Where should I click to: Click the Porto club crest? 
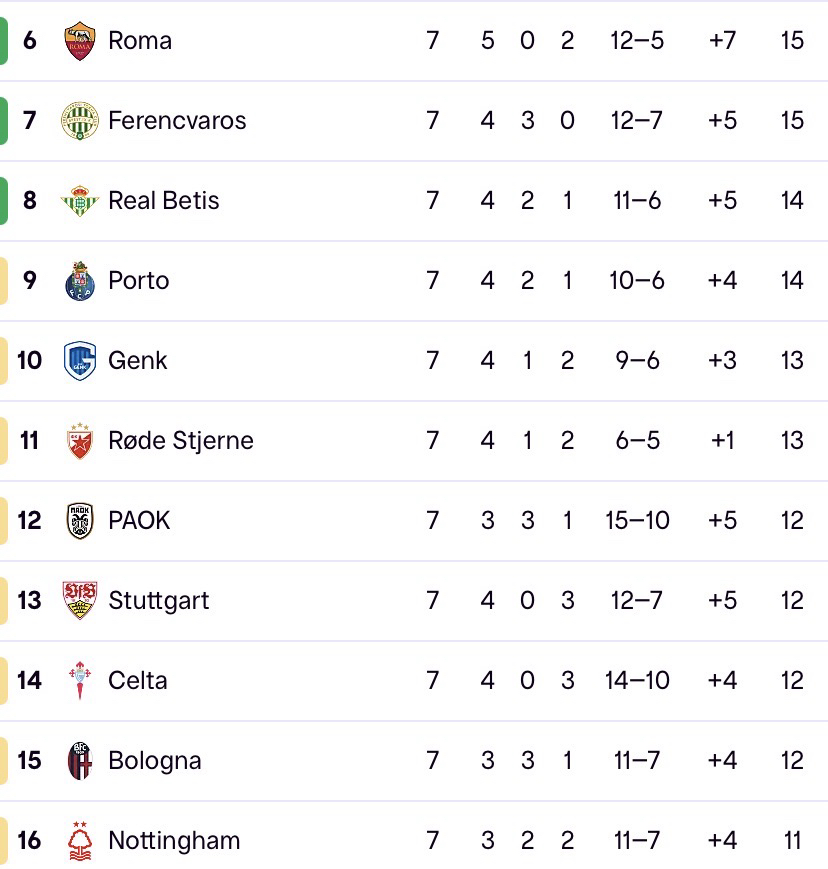pyautogui.click(x=79, y=281)
